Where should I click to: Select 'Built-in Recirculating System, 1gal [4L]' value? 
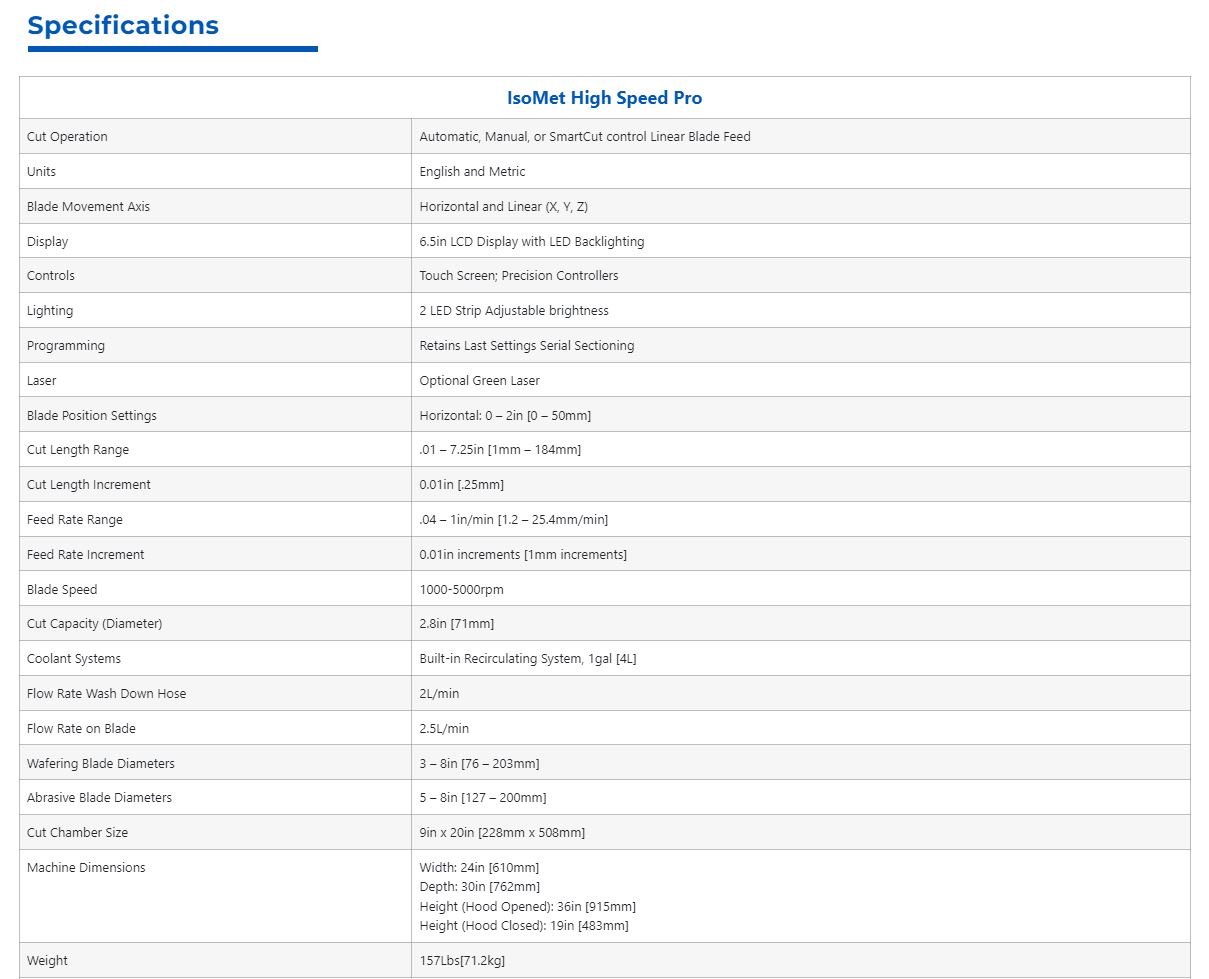click(x=528, y=659)
